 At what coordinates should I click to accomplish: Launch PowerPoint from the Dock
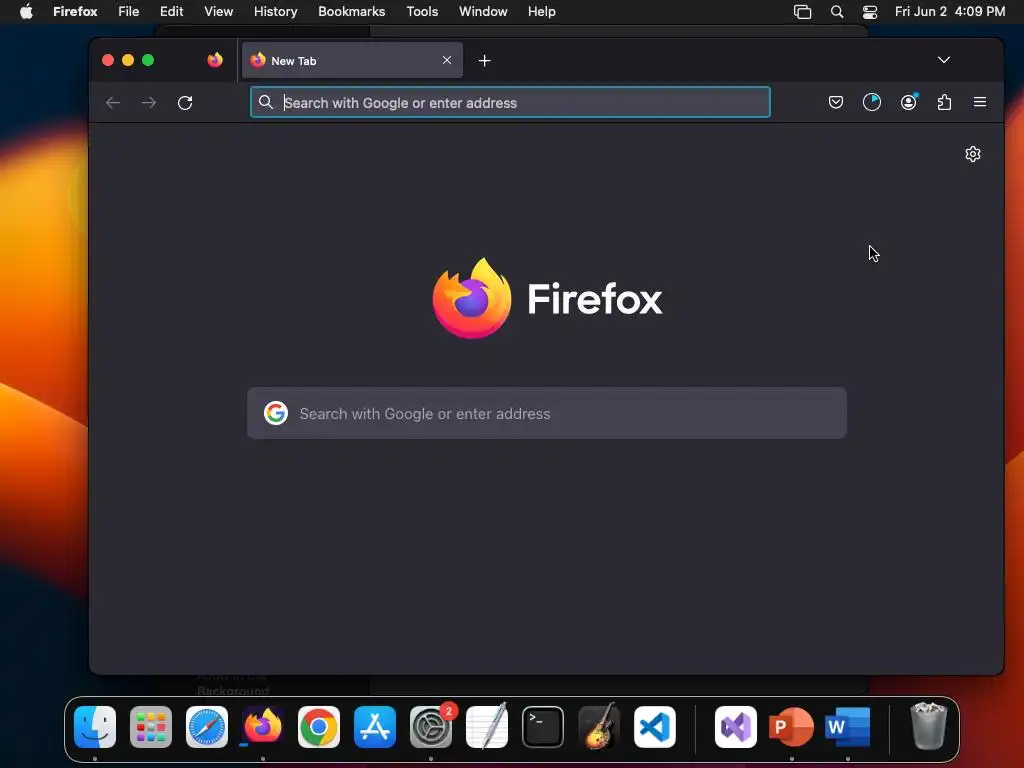click(792, 727)
